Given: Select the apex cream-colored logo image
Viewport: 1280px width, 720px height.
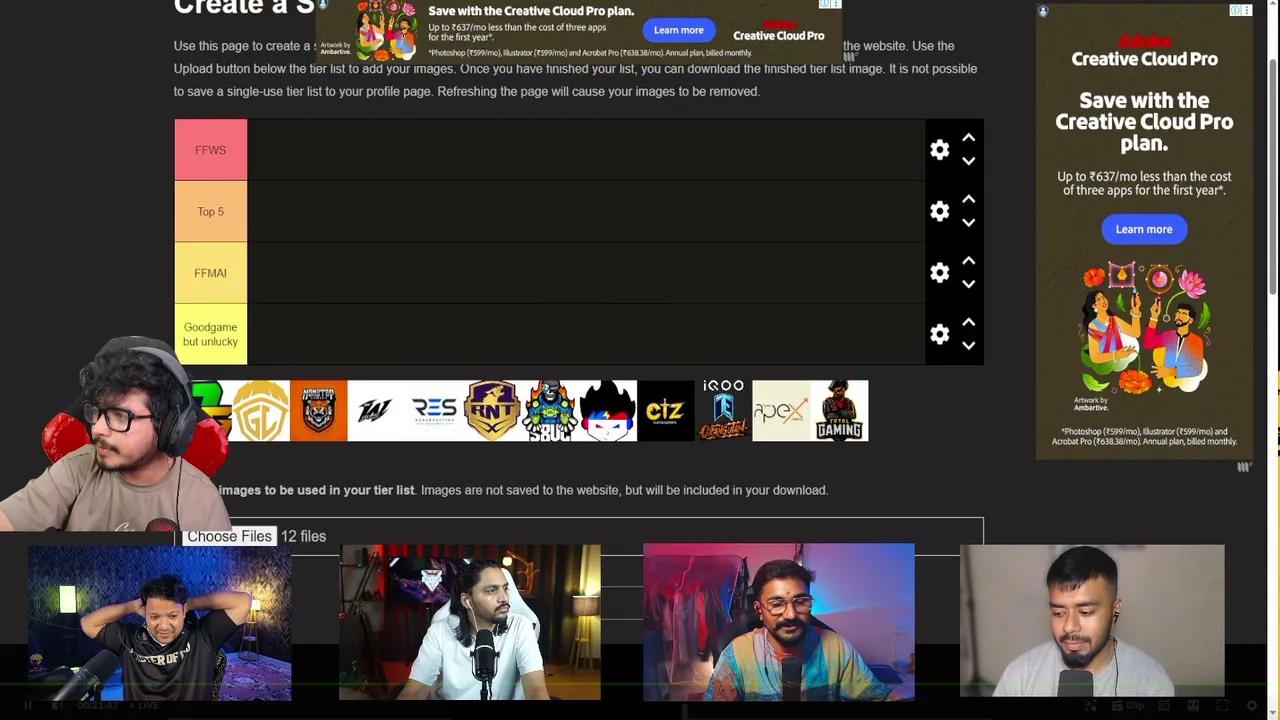Looking at the screenshot, I should click(781, 410).
